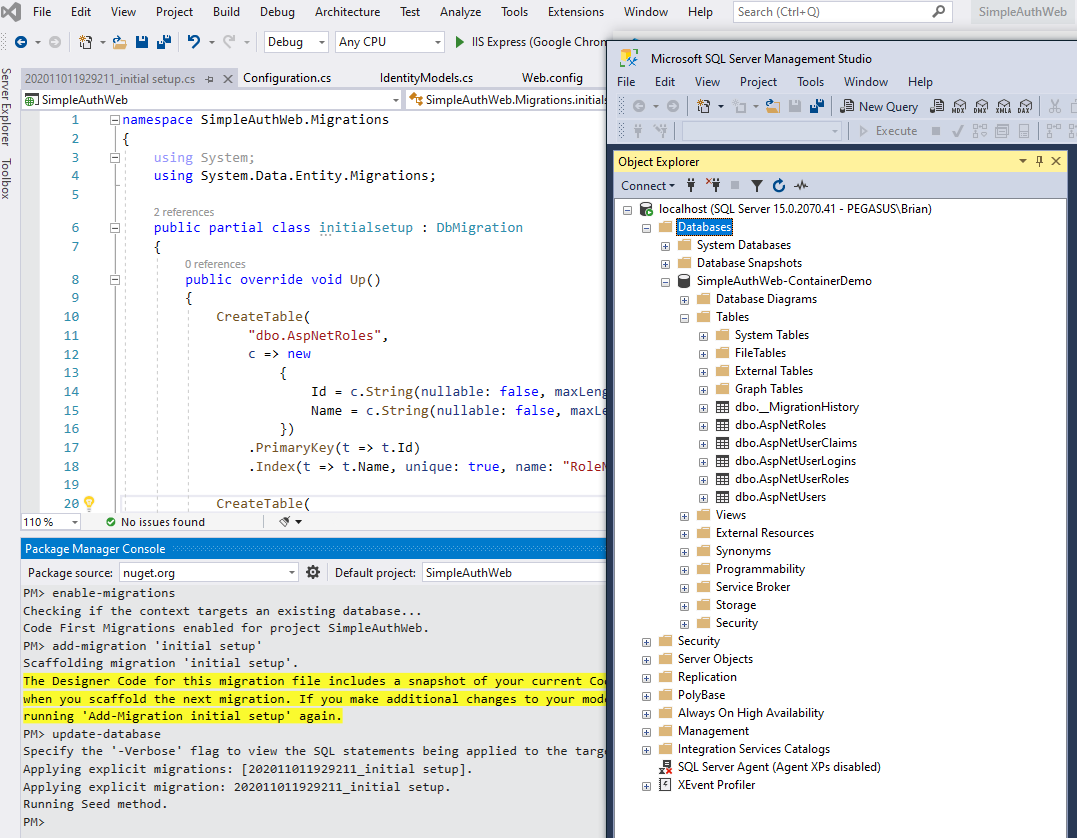This screenshot has height=838, width=1077.
Task: Click Connect Object Explorer plug icon
Action: click(x=691, y=185)
